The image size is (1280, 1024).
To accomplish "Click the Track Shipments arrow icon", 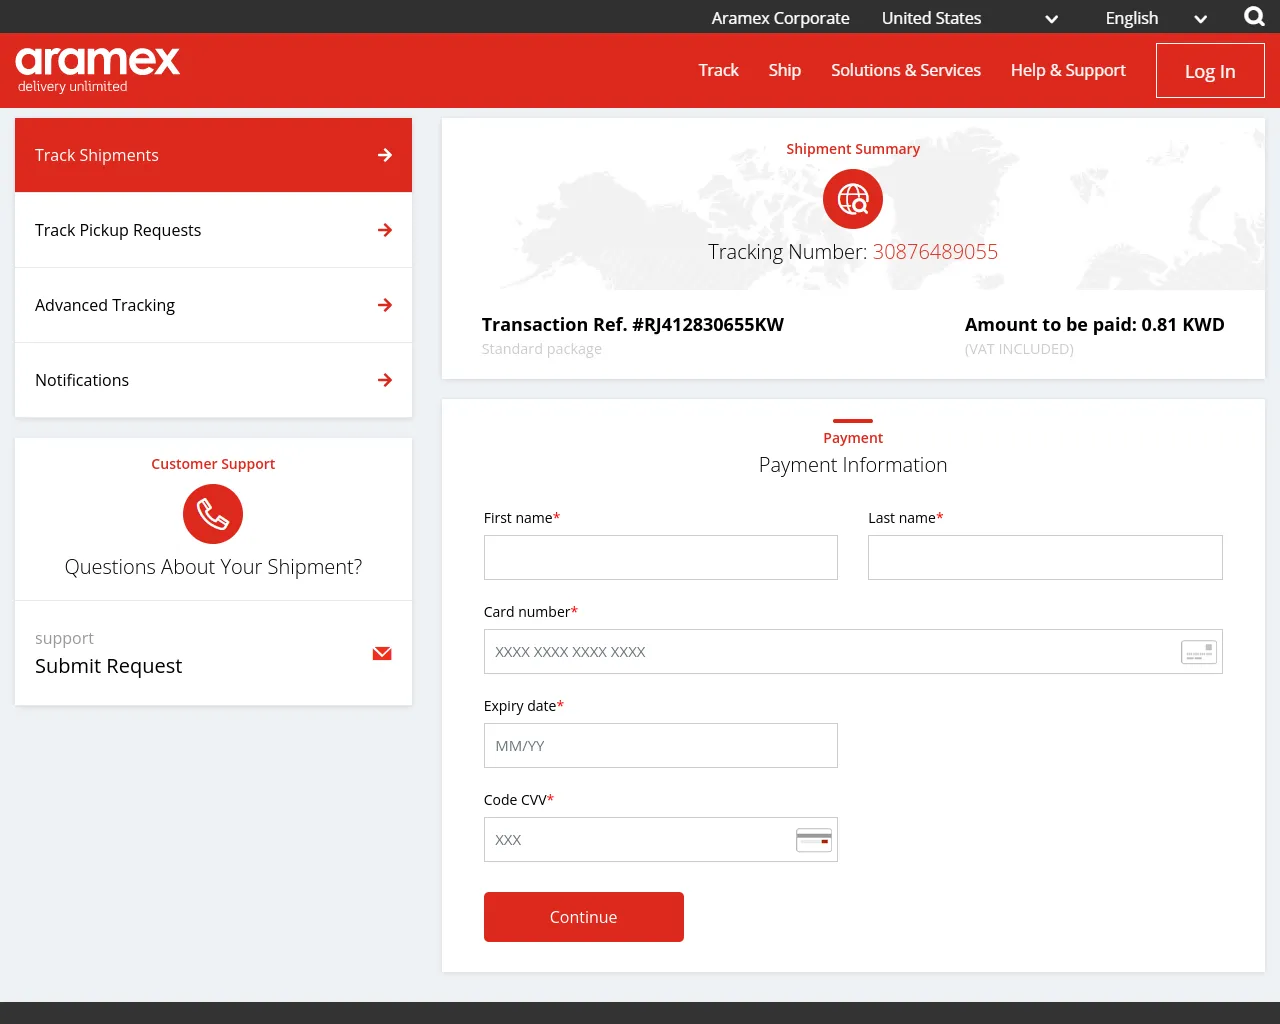I will pos(385,155).
